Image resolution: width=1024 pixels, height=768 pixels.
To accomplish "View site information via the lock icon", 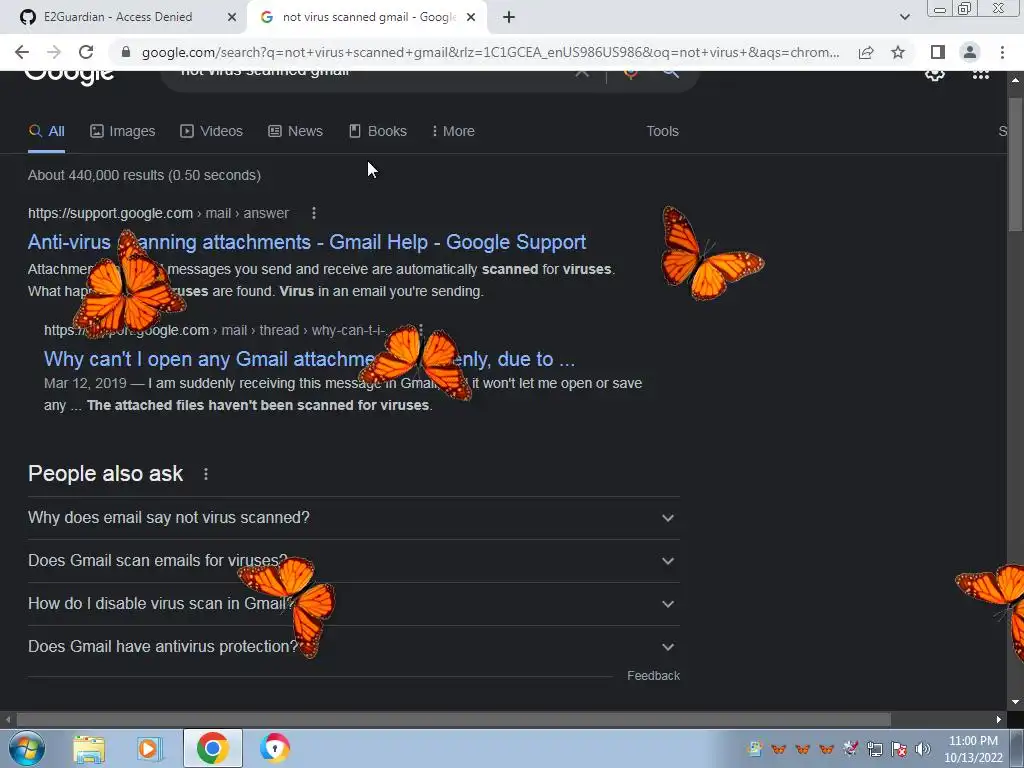I will [126, 52].
